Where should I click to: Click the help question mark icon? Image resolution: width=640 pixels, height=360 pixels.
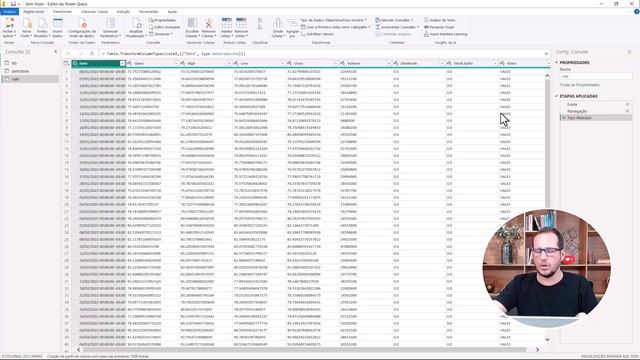click(x=636, y=12)
